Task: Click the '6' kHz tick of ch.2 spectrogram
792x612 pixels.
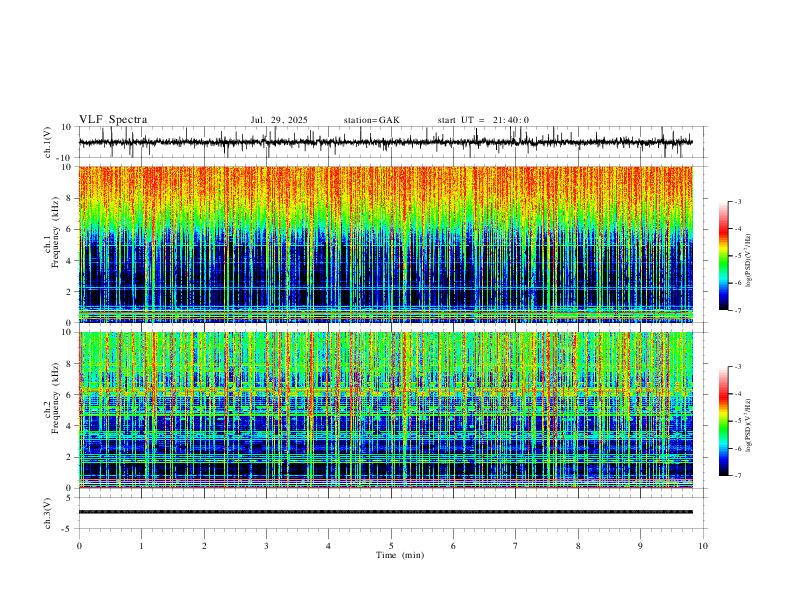Action: [70, 395]
